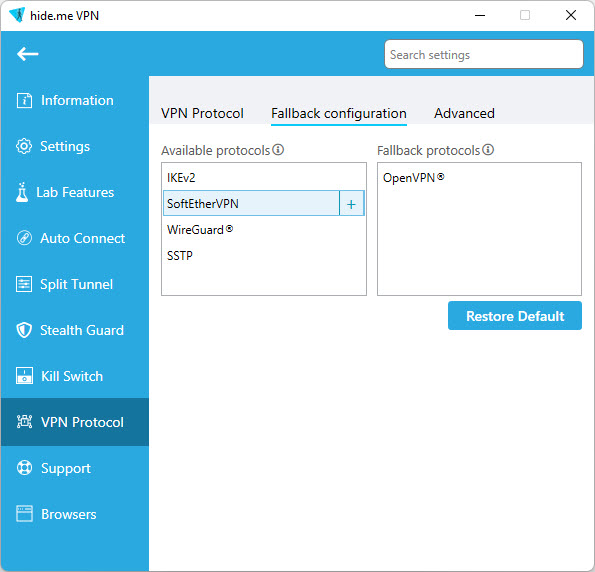Minimize the hide.me VPN window
Screen dimensions: 595x572
480,16
